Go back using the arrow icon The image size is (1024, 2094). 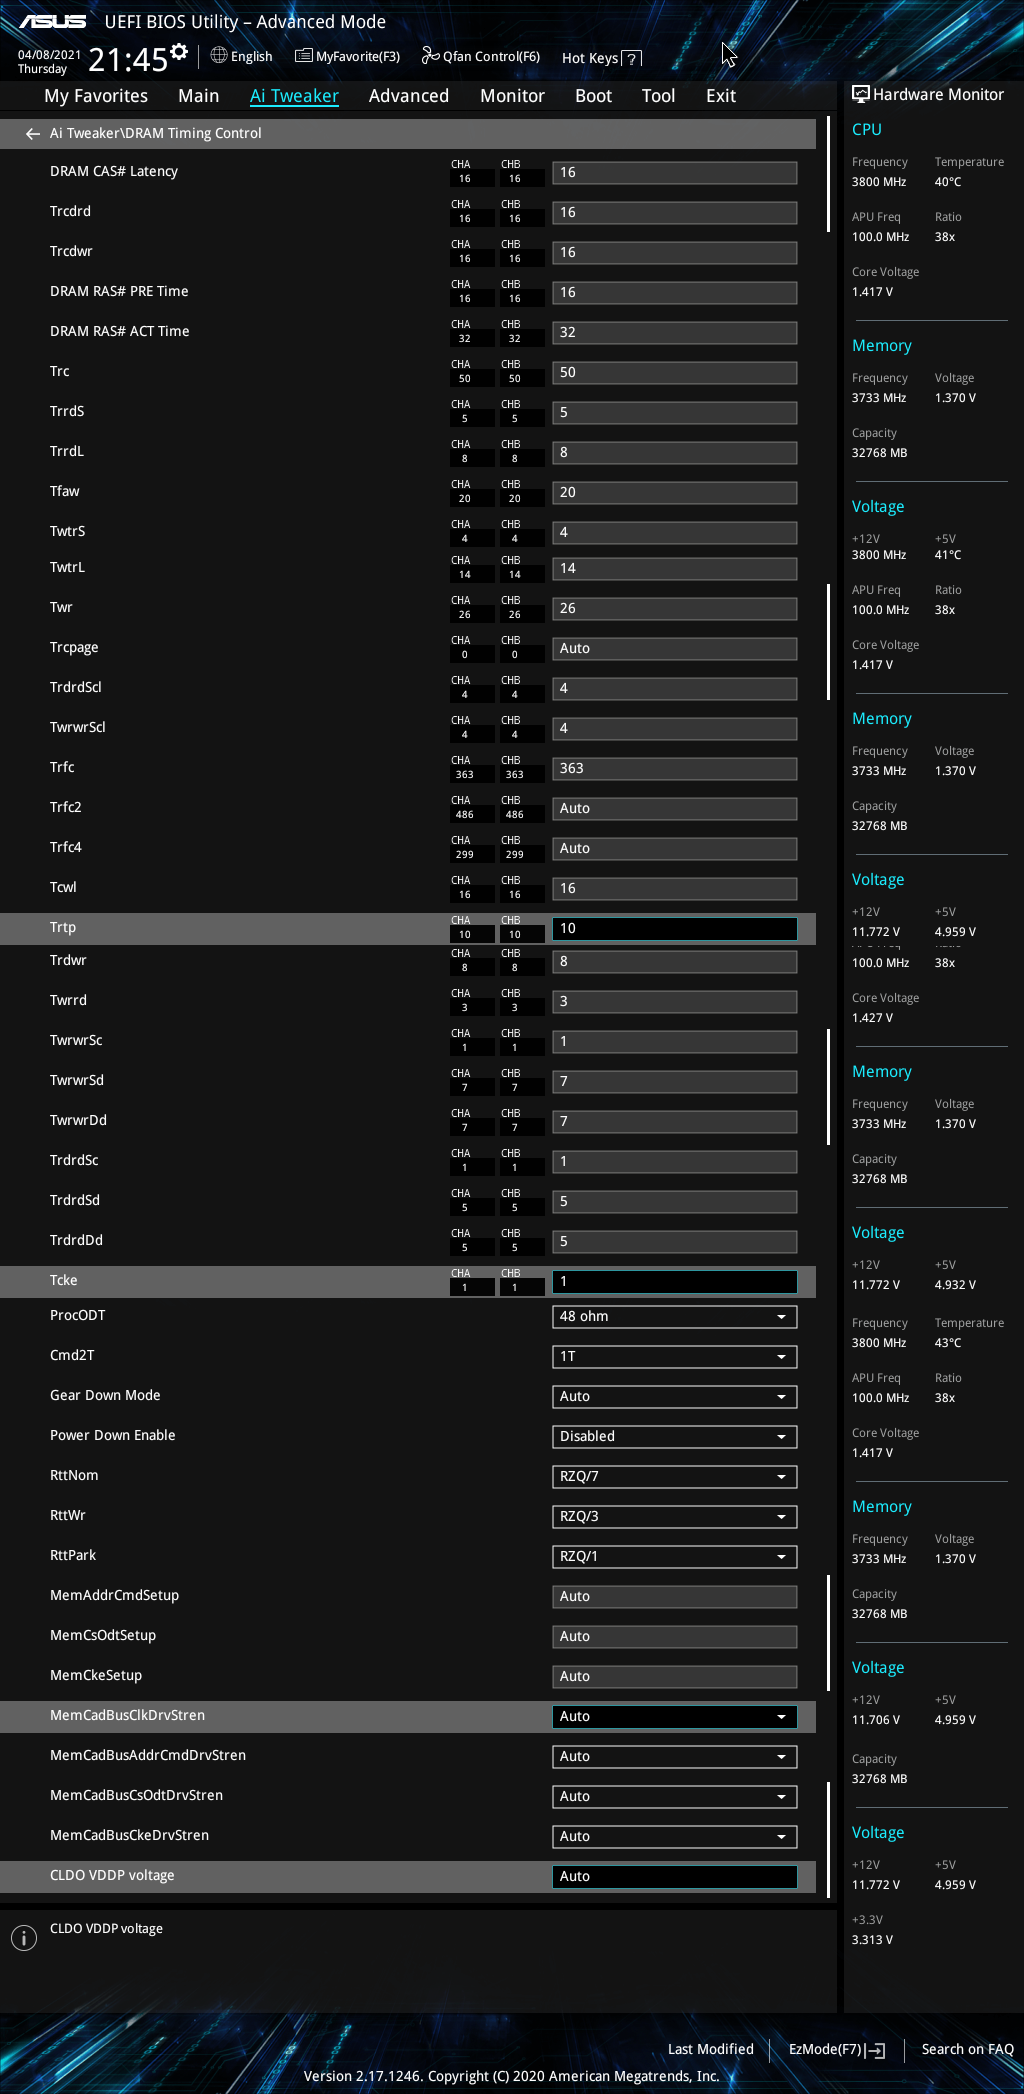pyautogui.click(x=33, y=133)
